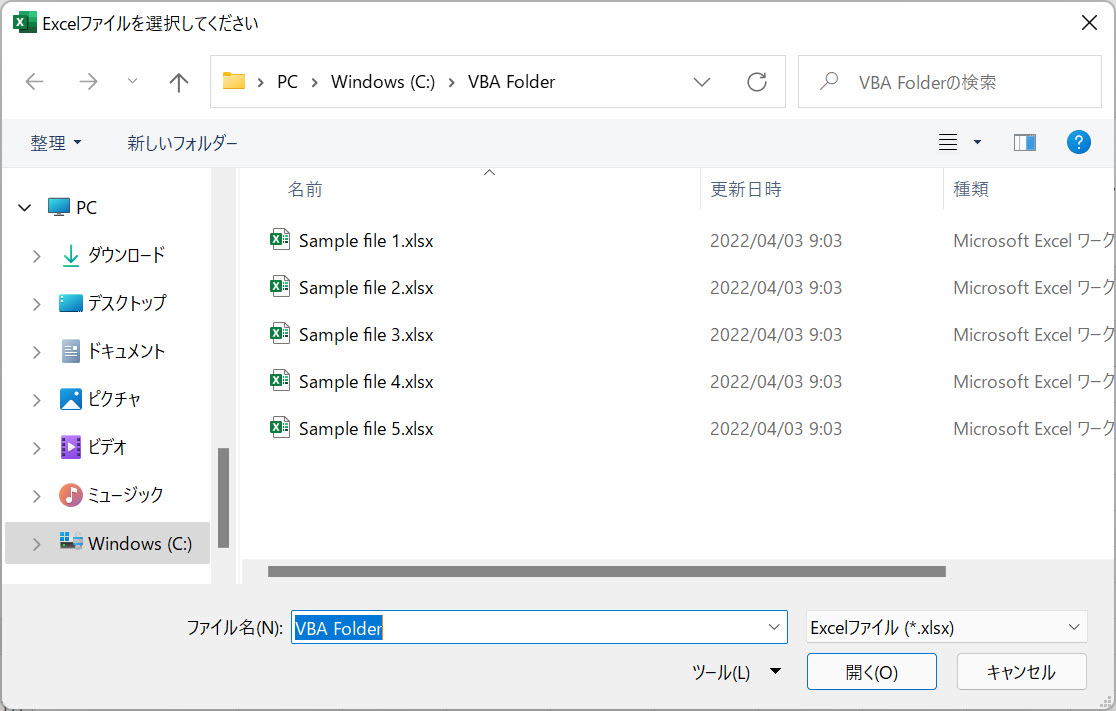The width and height of the screenshot is (1116, 711).
Task: Open the help with the question mark icon
Action: (x=1079, y=142)
